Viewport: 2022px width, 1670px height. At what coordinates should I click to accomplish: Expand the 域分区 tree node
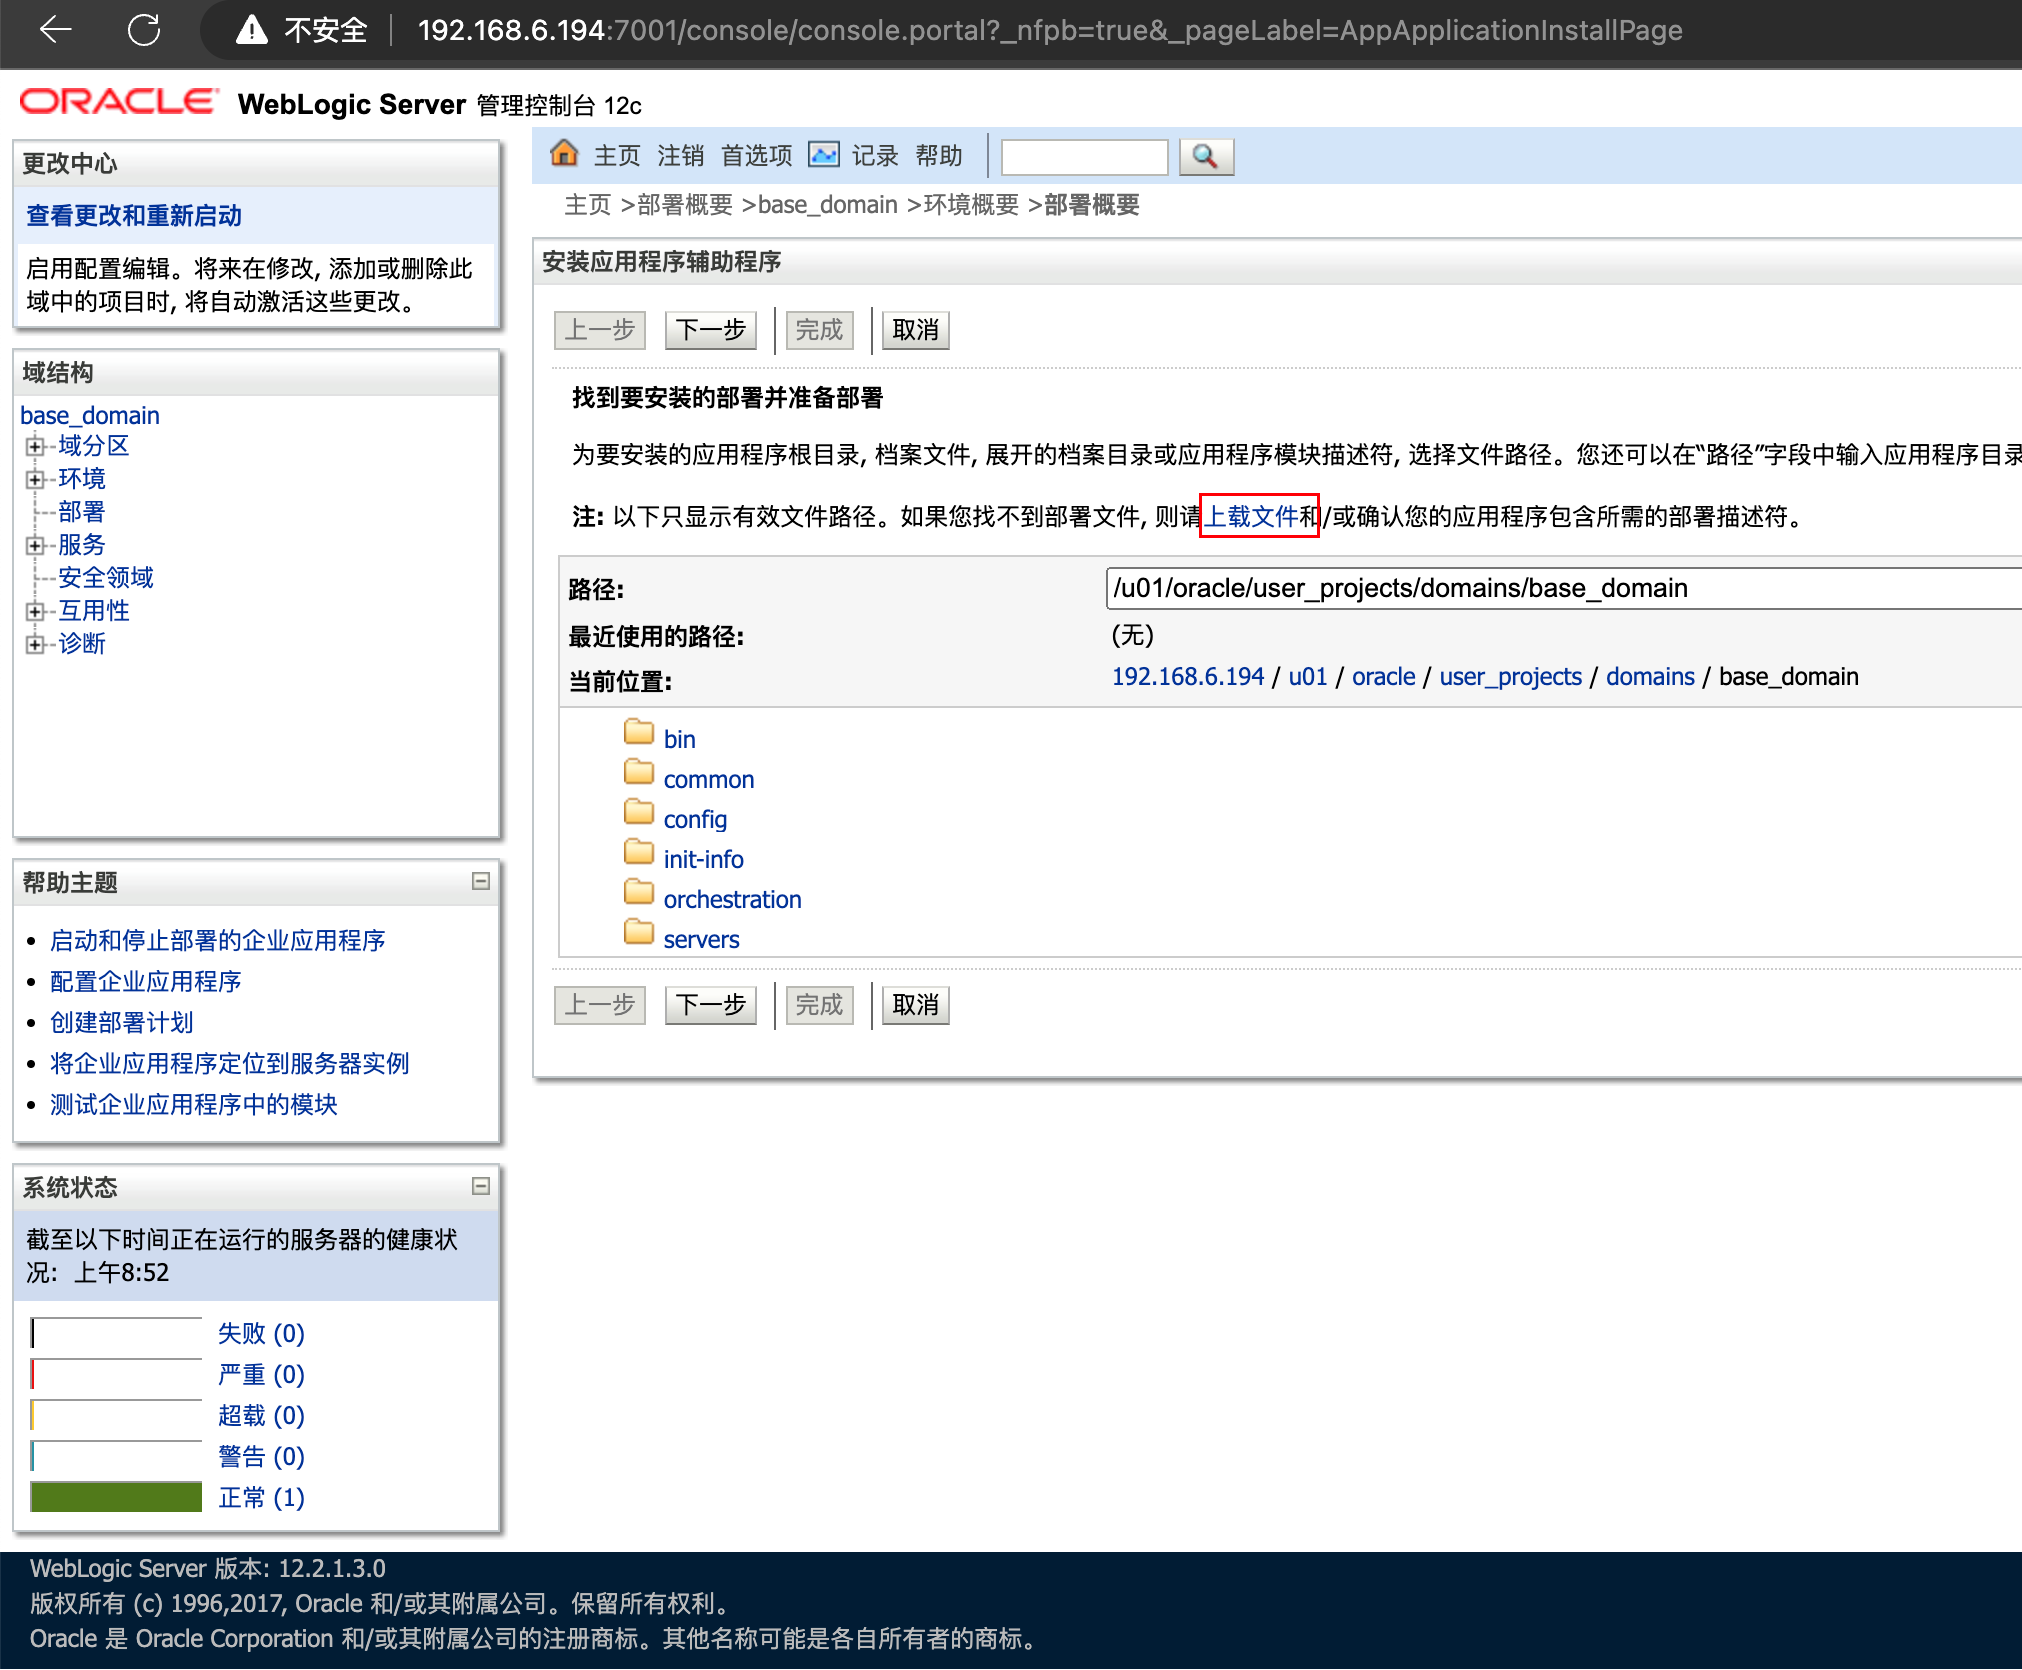pyautogui.click(x=35, y=446)
